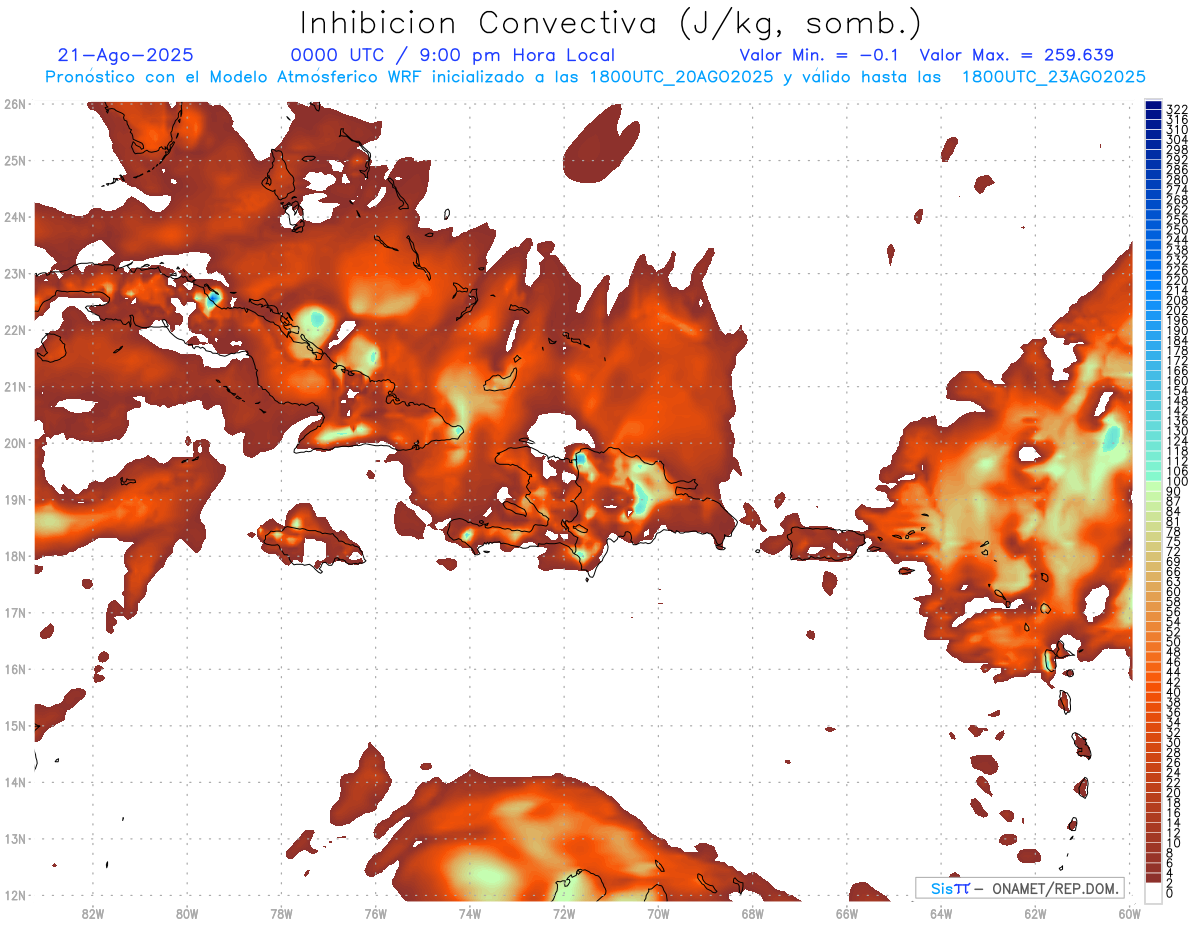
Task: Click the '15N' latitude label
Action: coord(14,725)
